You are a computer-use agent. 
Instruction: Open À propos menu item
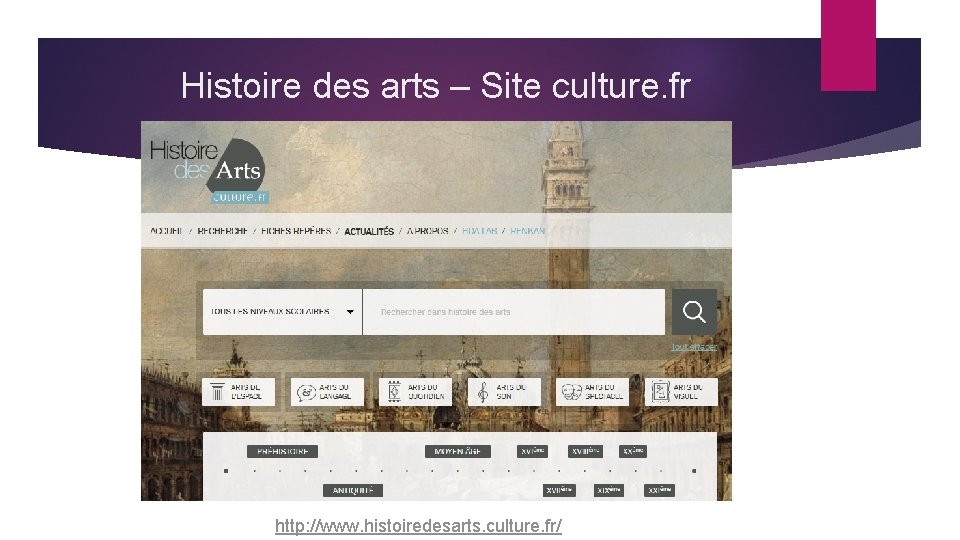427,231
